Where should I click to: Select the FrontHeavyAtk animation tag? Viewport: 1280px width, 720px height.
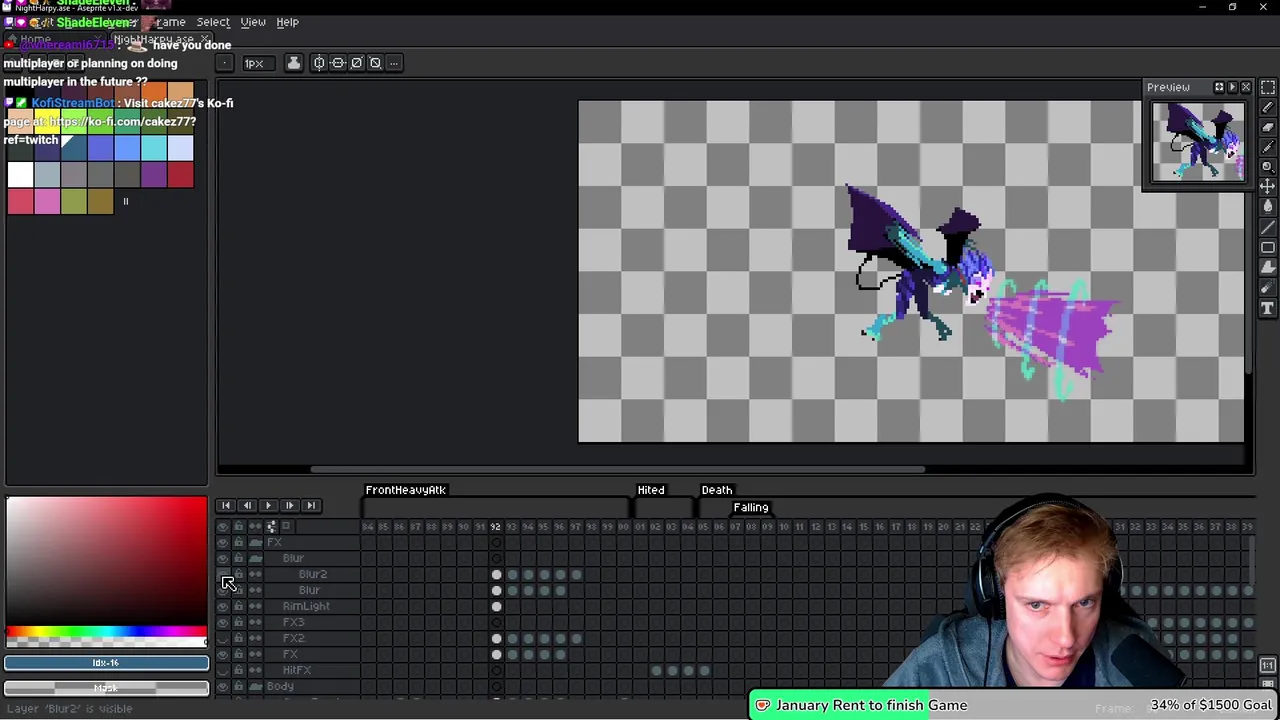point(405,490)
